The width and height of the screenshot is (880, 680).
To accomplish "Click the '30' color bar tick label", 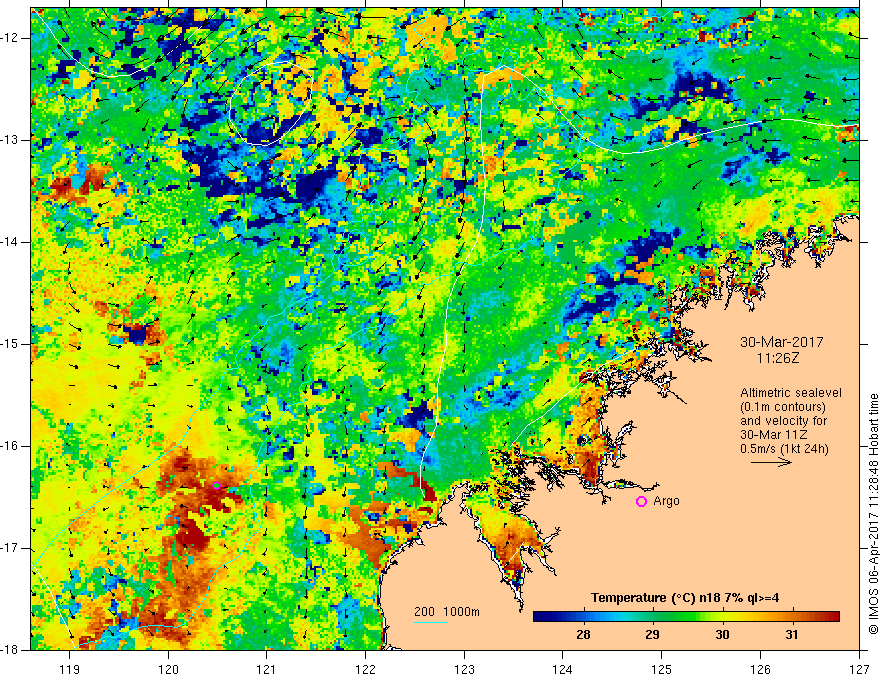I will click(x=722, y=635).
